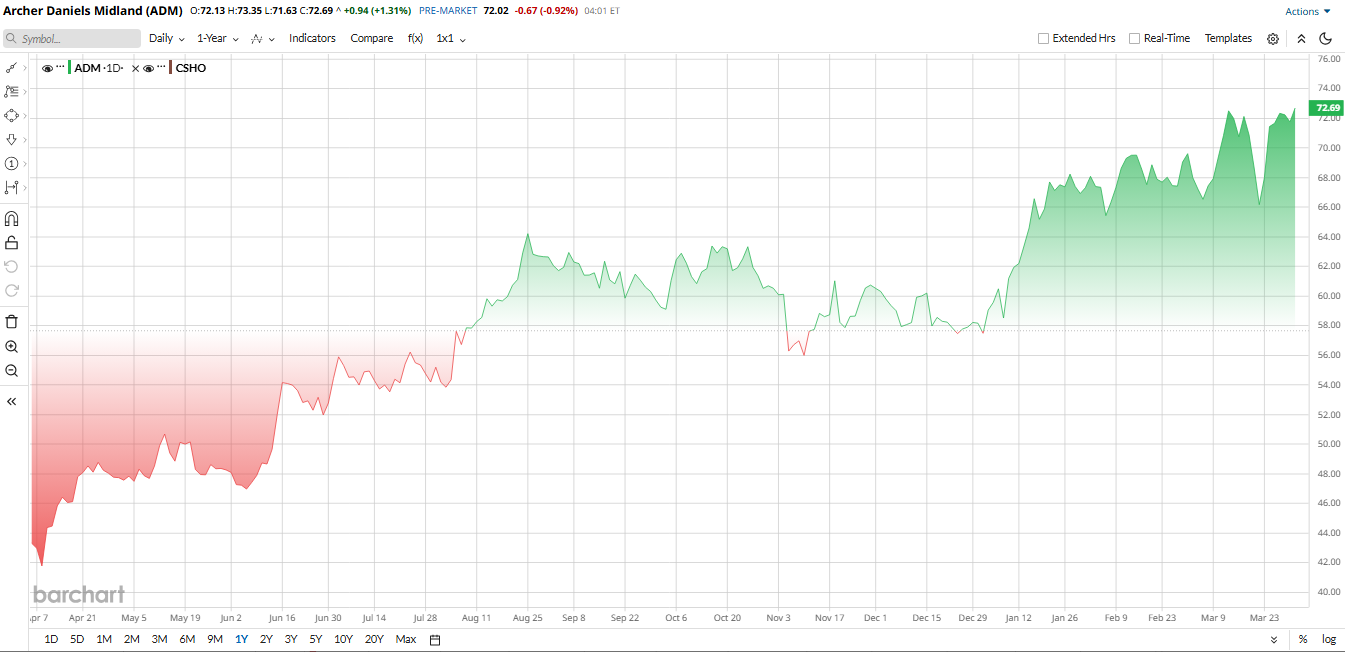Open the Templates menu
Image resolution: width=1345 pixels, height=652 pixels.
click(x=1228, y=38)
